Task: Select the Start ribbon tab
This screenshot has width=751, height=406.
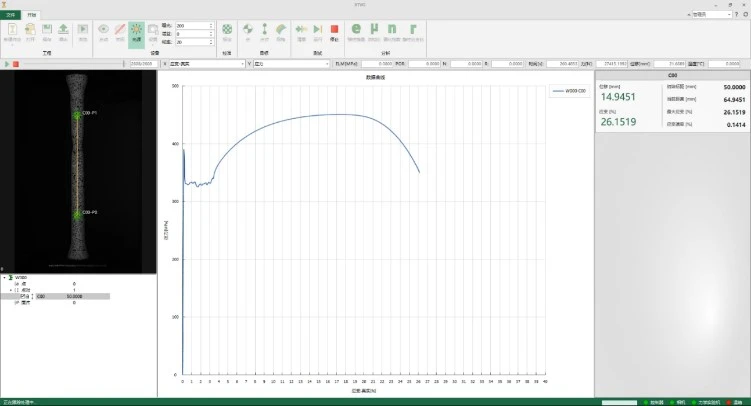Action: tap(32, 15)
